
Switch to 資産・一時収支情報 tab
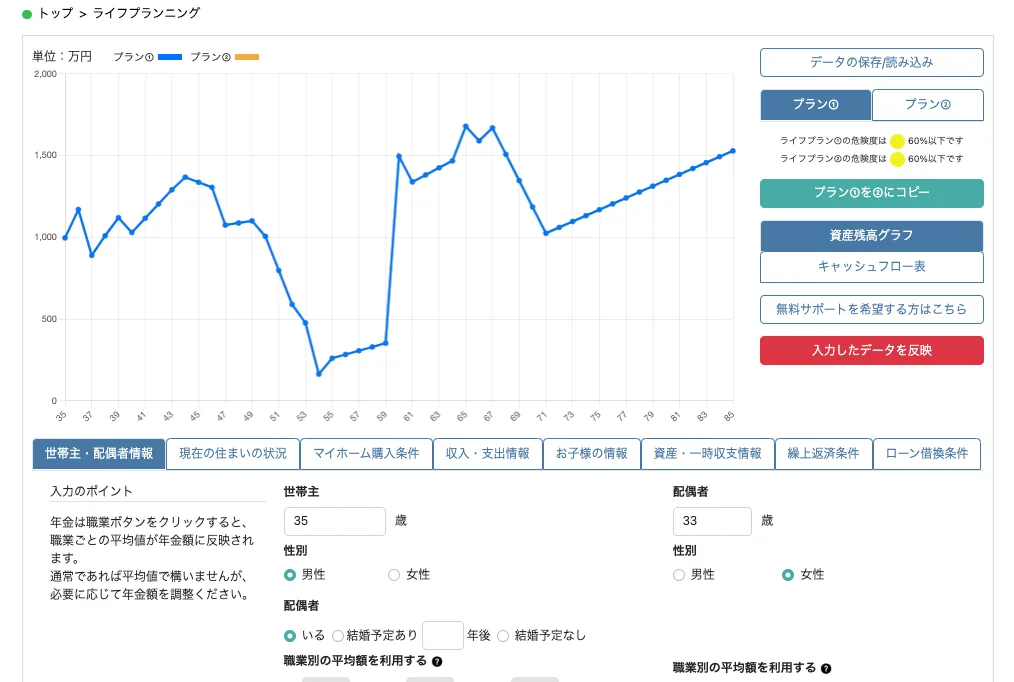(x=707, y=454)
